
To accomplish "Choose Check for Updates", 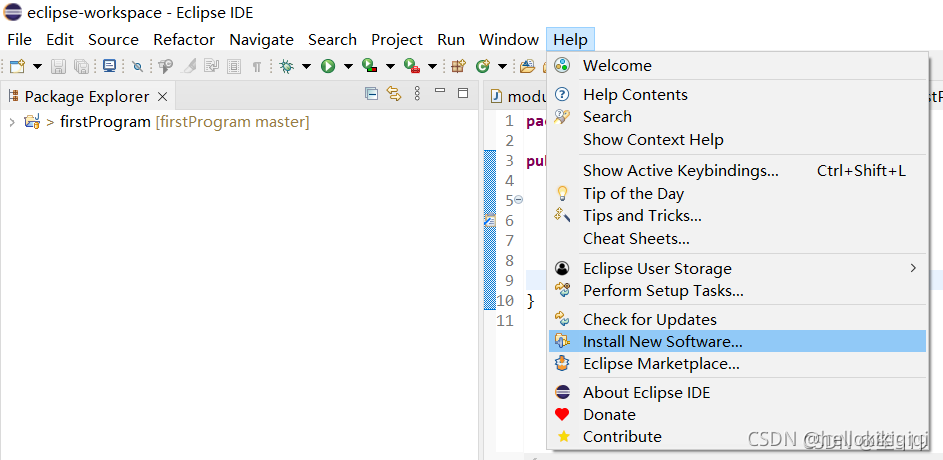I will coord(737,319).
